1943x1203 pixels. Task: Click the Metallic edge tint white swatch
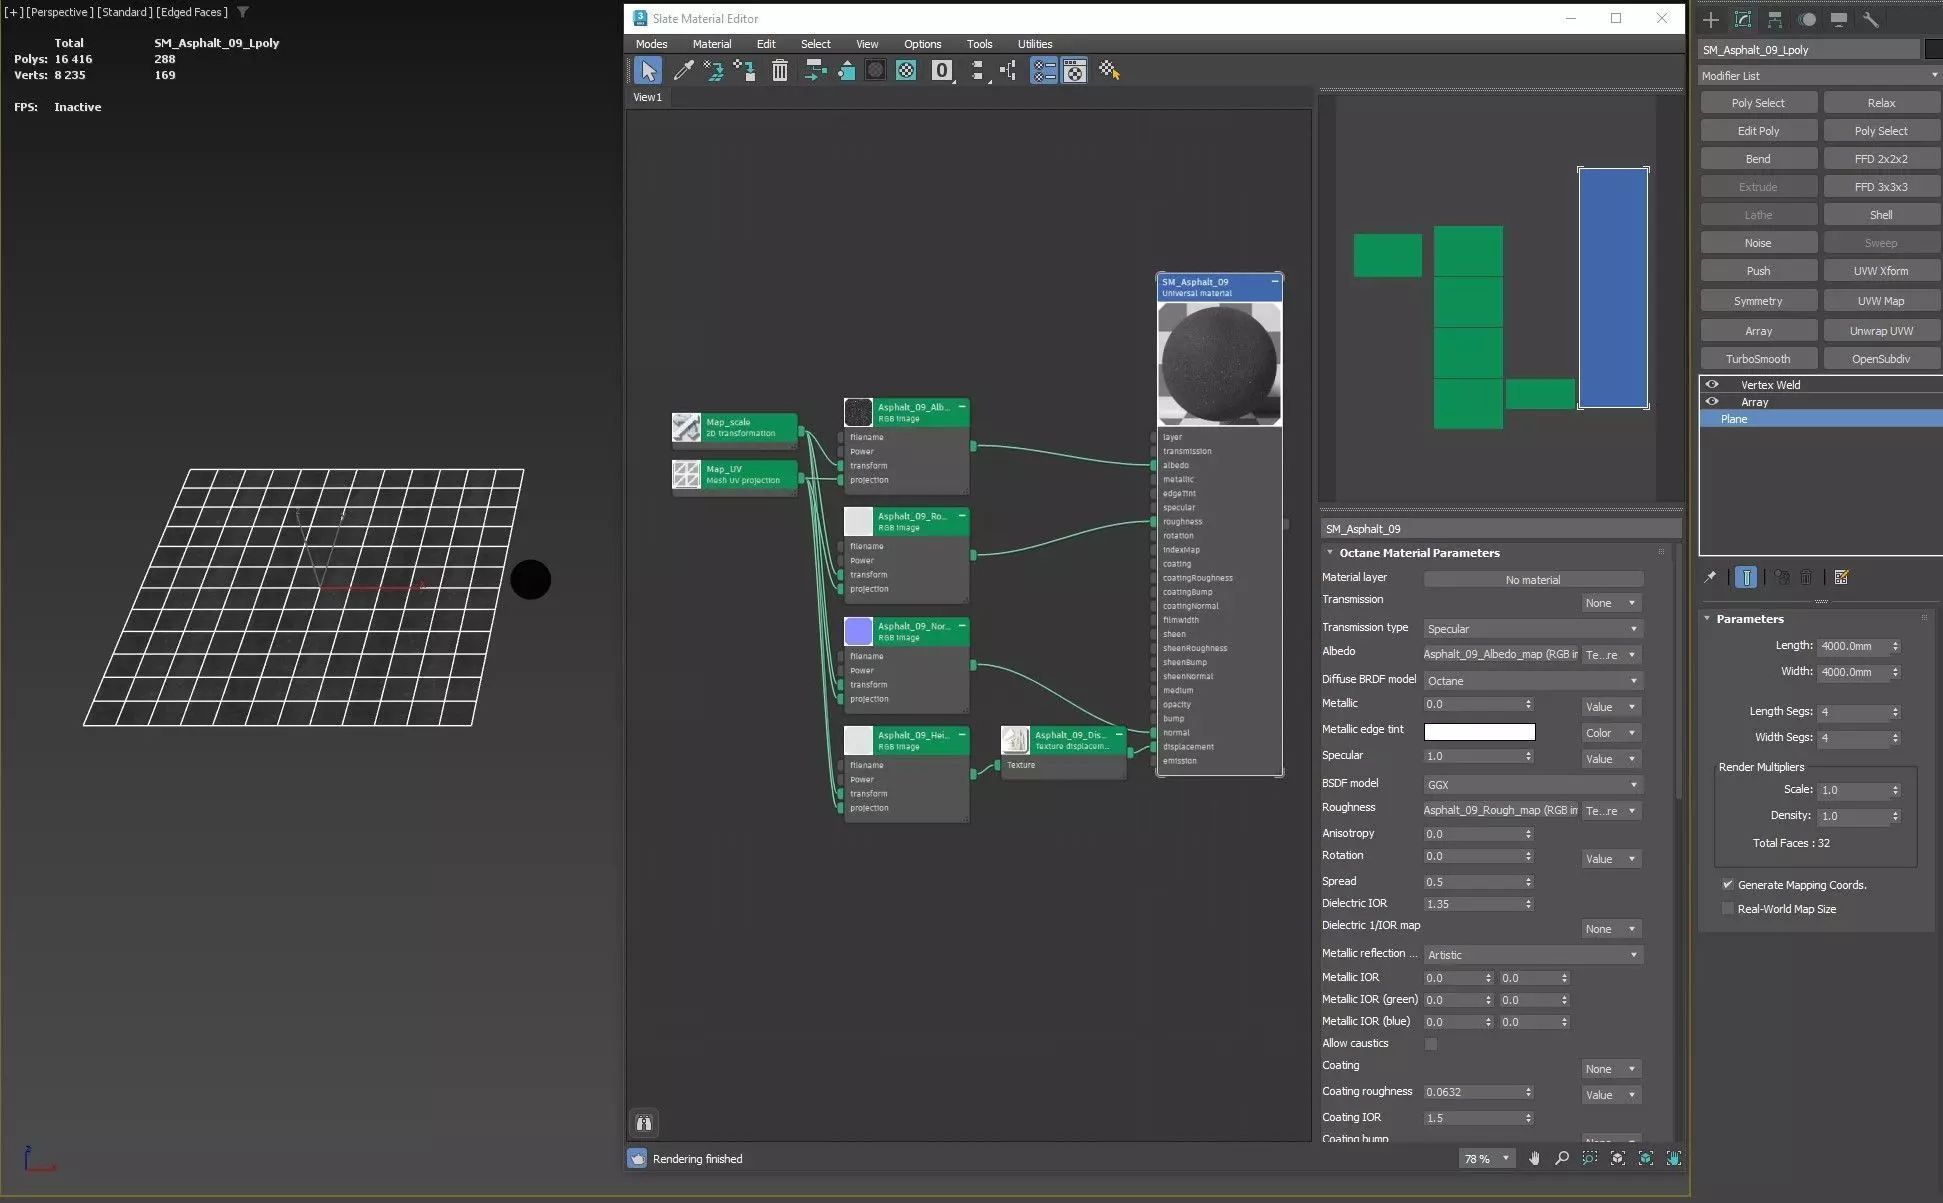[1478, 732]
